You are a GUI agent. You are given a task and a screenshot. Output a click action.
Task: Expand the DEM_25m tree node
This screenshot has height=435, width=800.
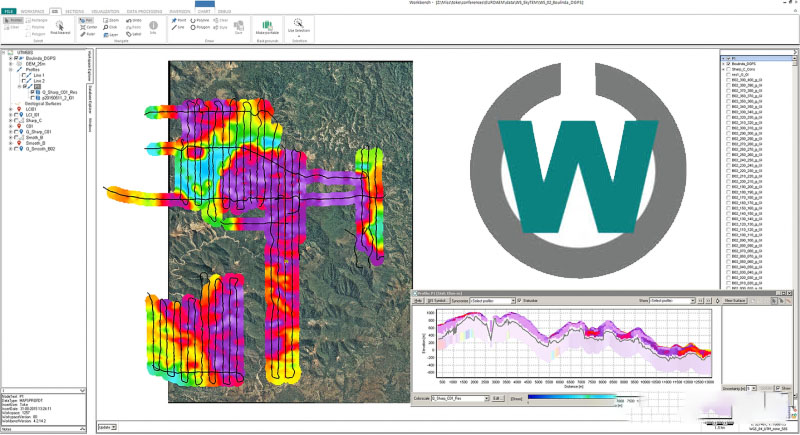10,63
